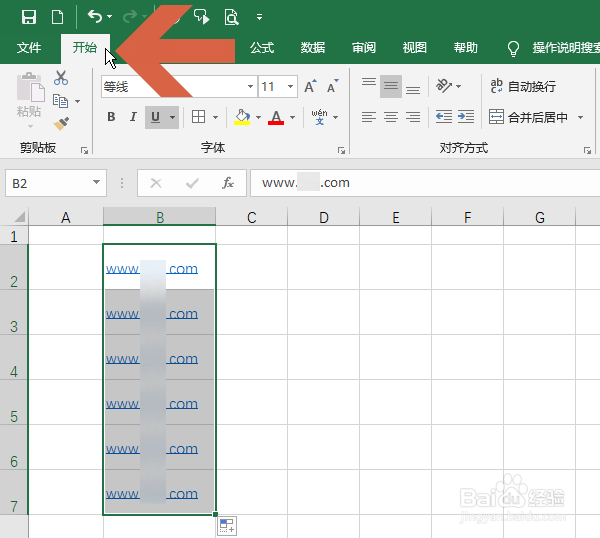Click the print preview icon

point(231,17)
